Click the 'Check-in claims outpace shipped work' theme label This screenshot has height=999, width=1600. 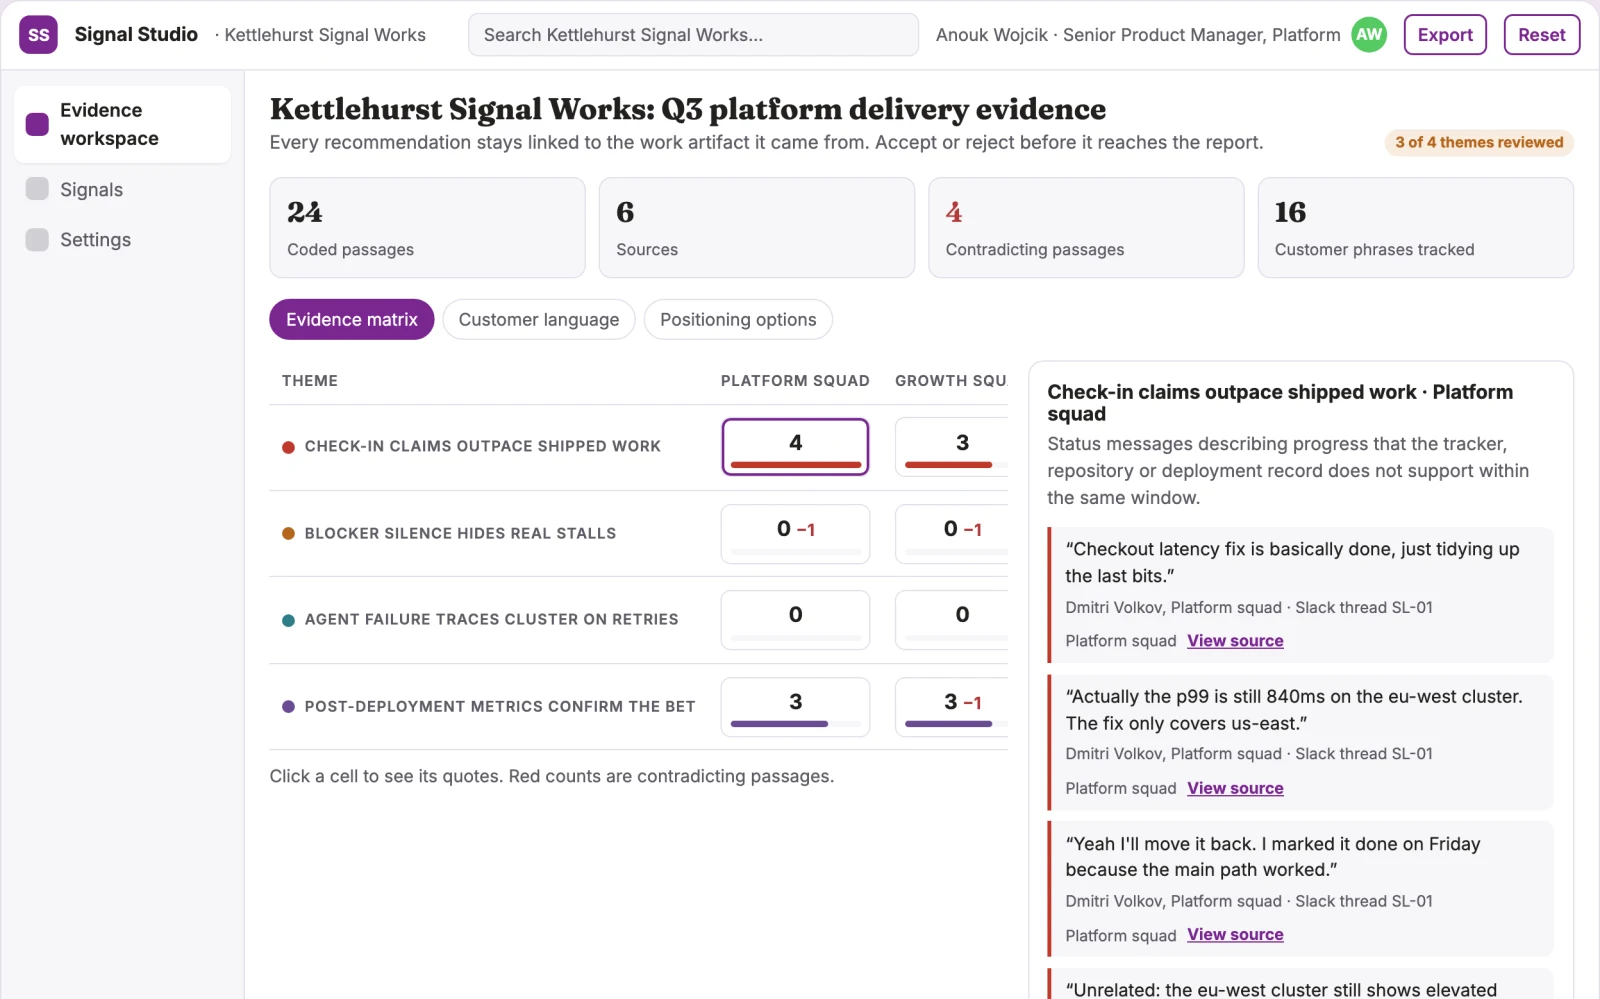pos(483,447)
